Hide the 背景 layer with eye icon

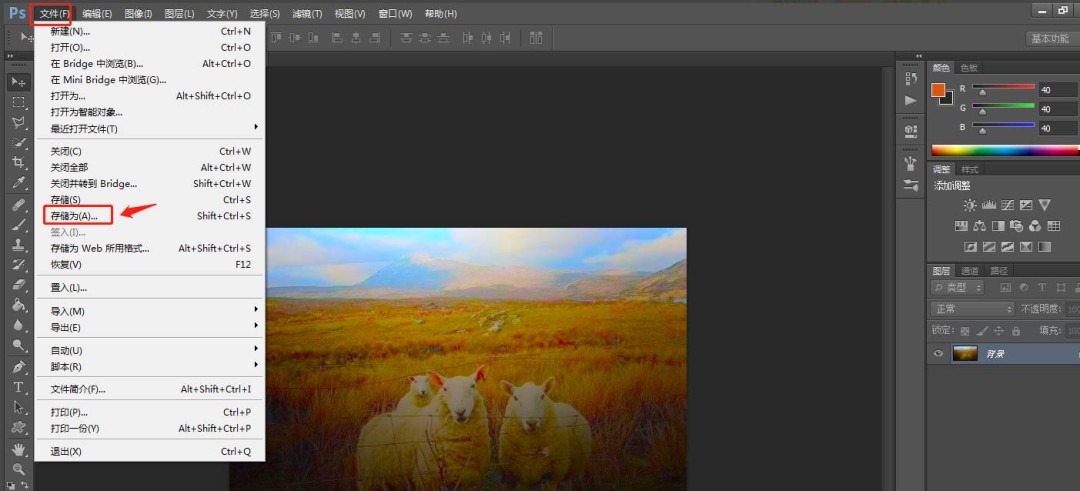[x=938, y=353]
